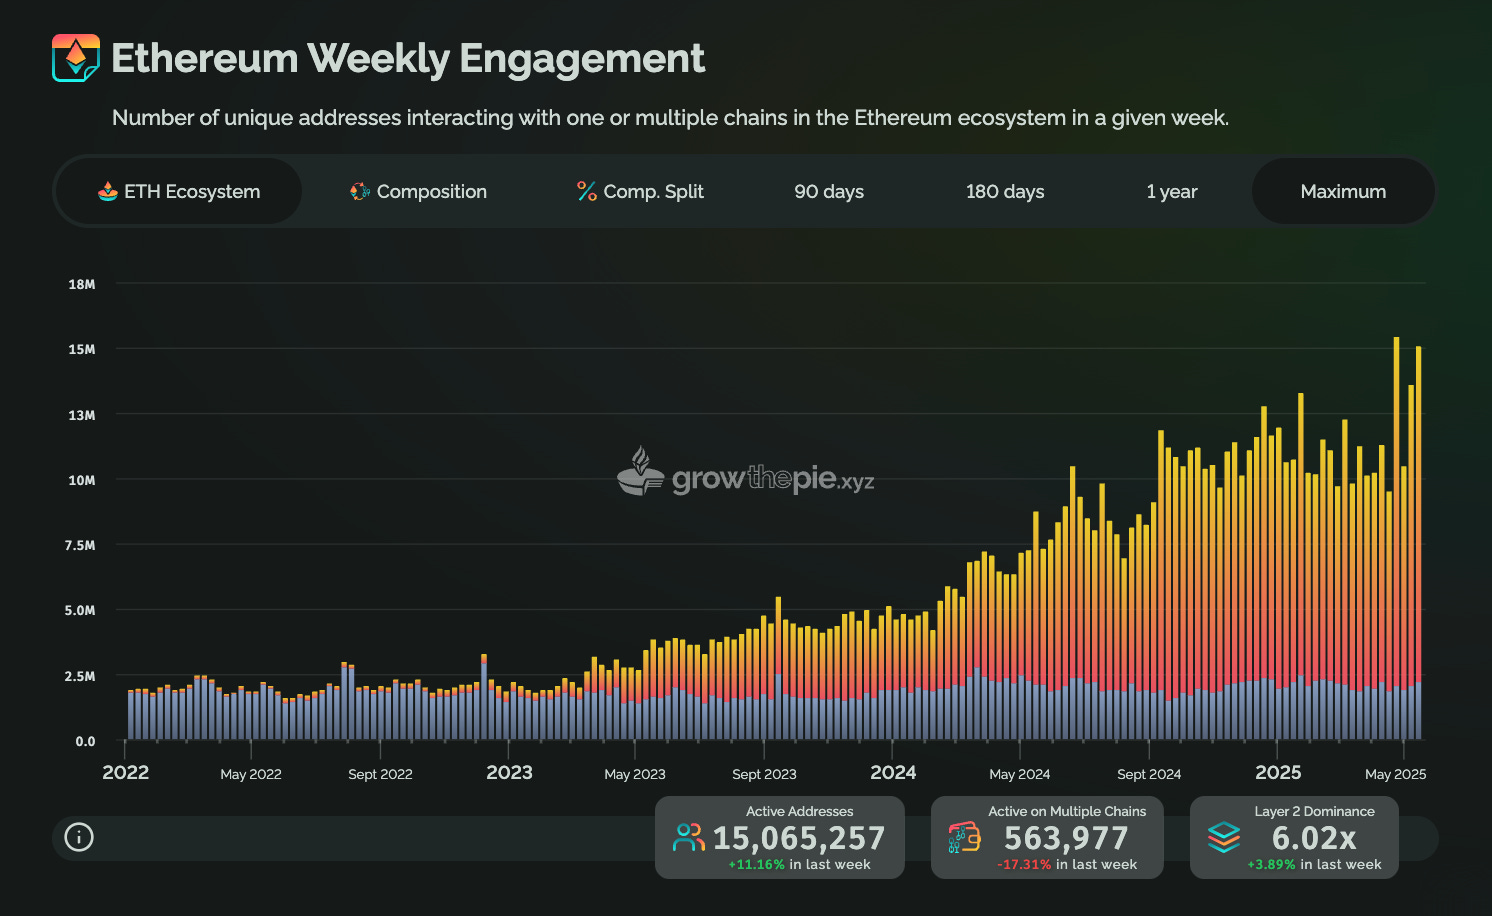
Task: Click the 7.5M y-axis label
Action: 80,545
